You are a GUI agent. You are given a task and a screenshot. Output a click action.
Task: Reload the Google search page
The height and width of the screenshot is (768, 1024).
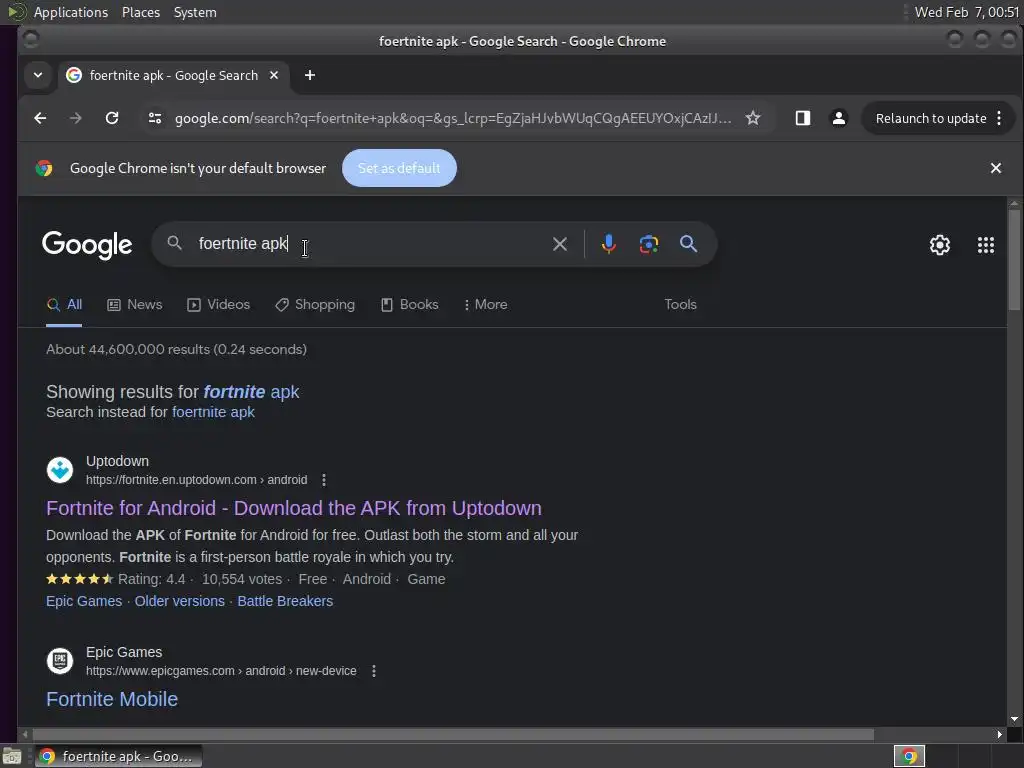tap(112, 118)
